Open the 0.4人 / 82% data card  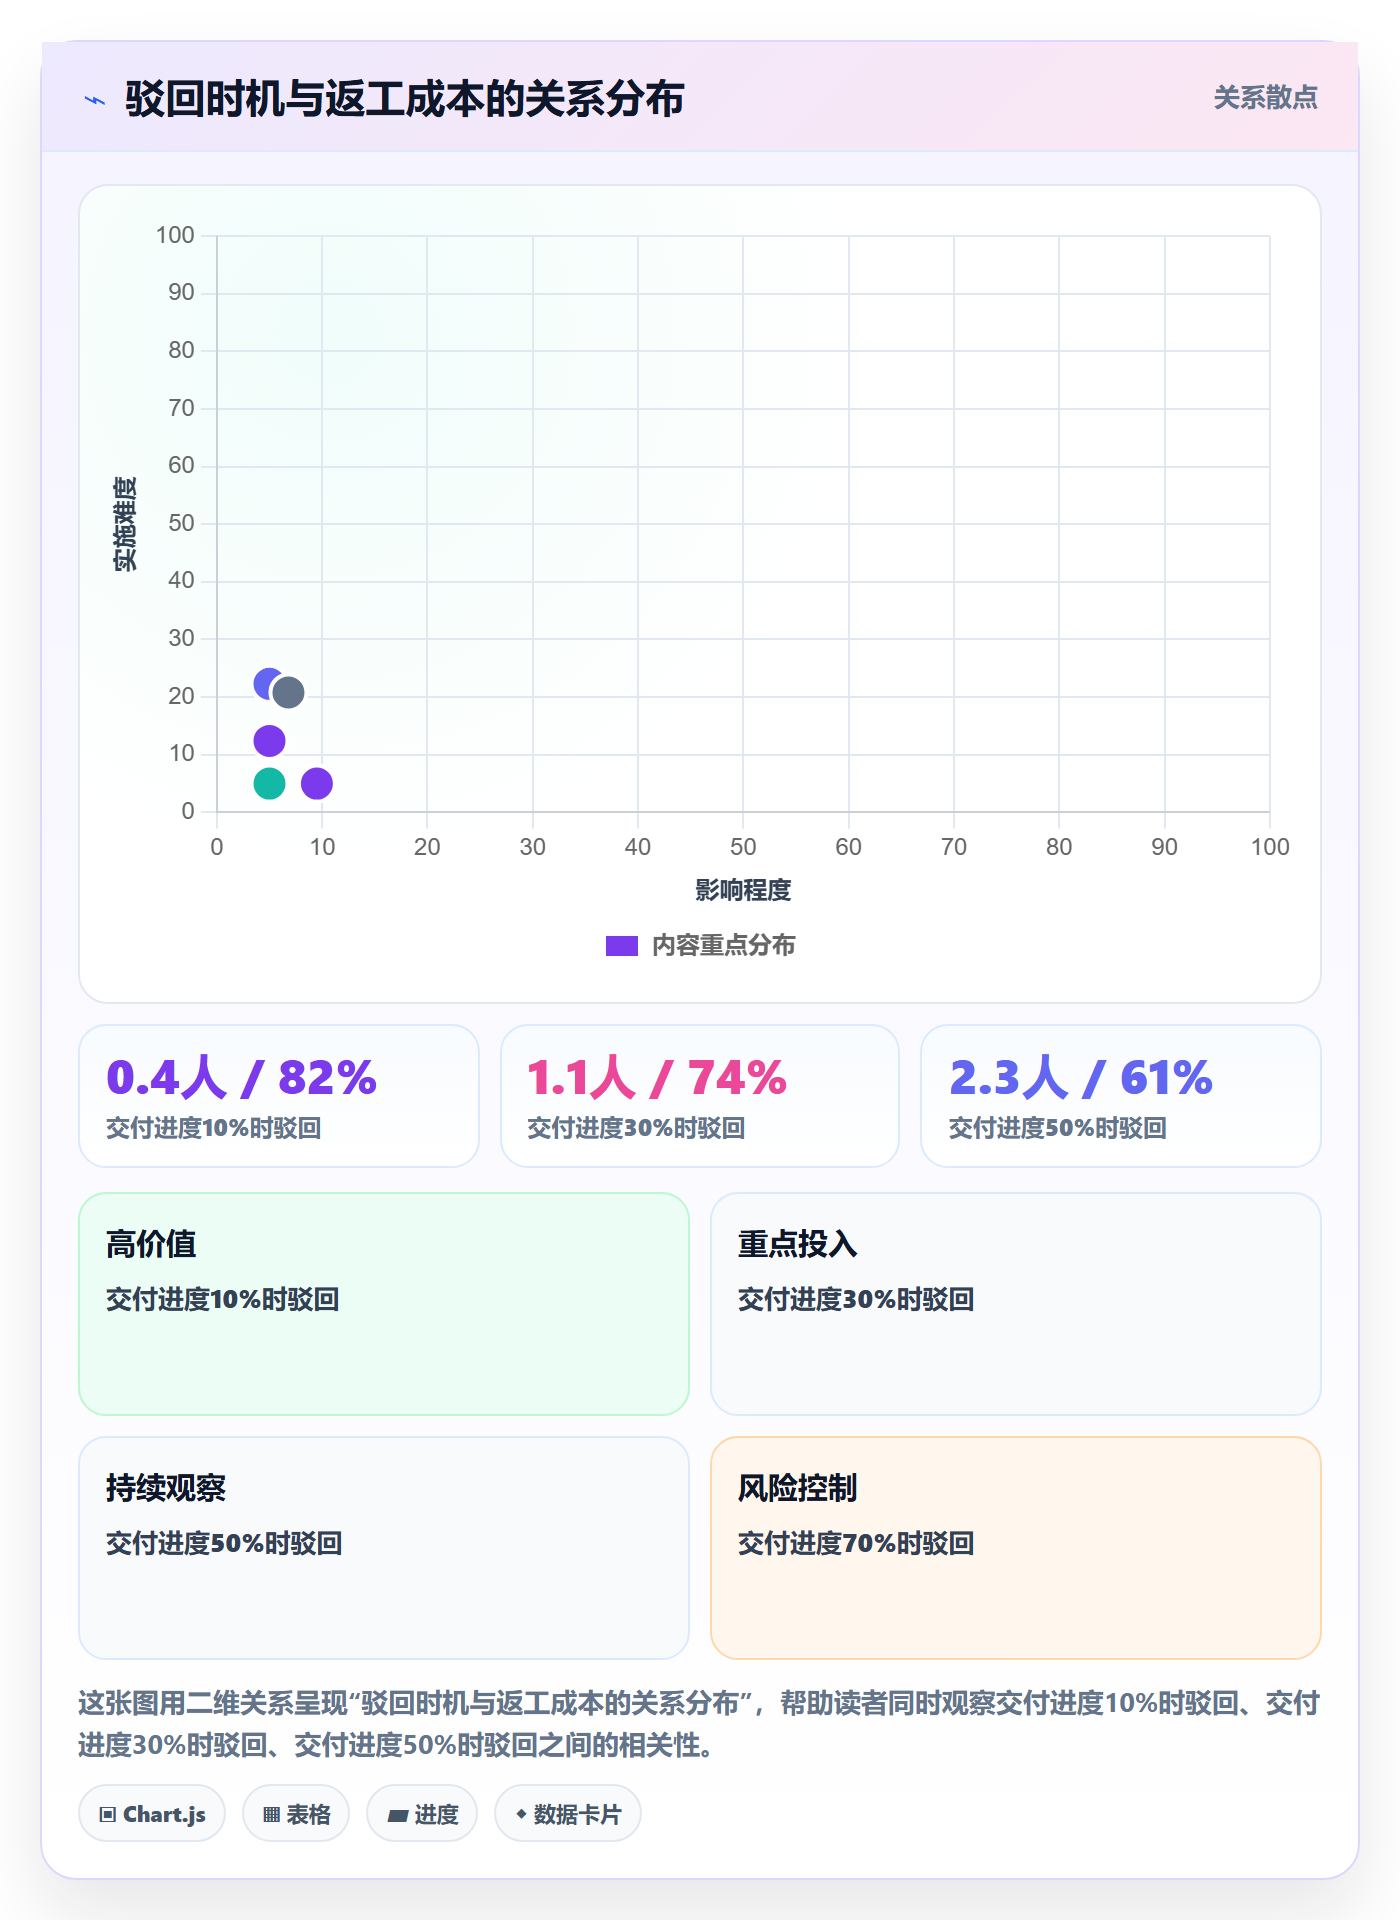click(279, 1096)
